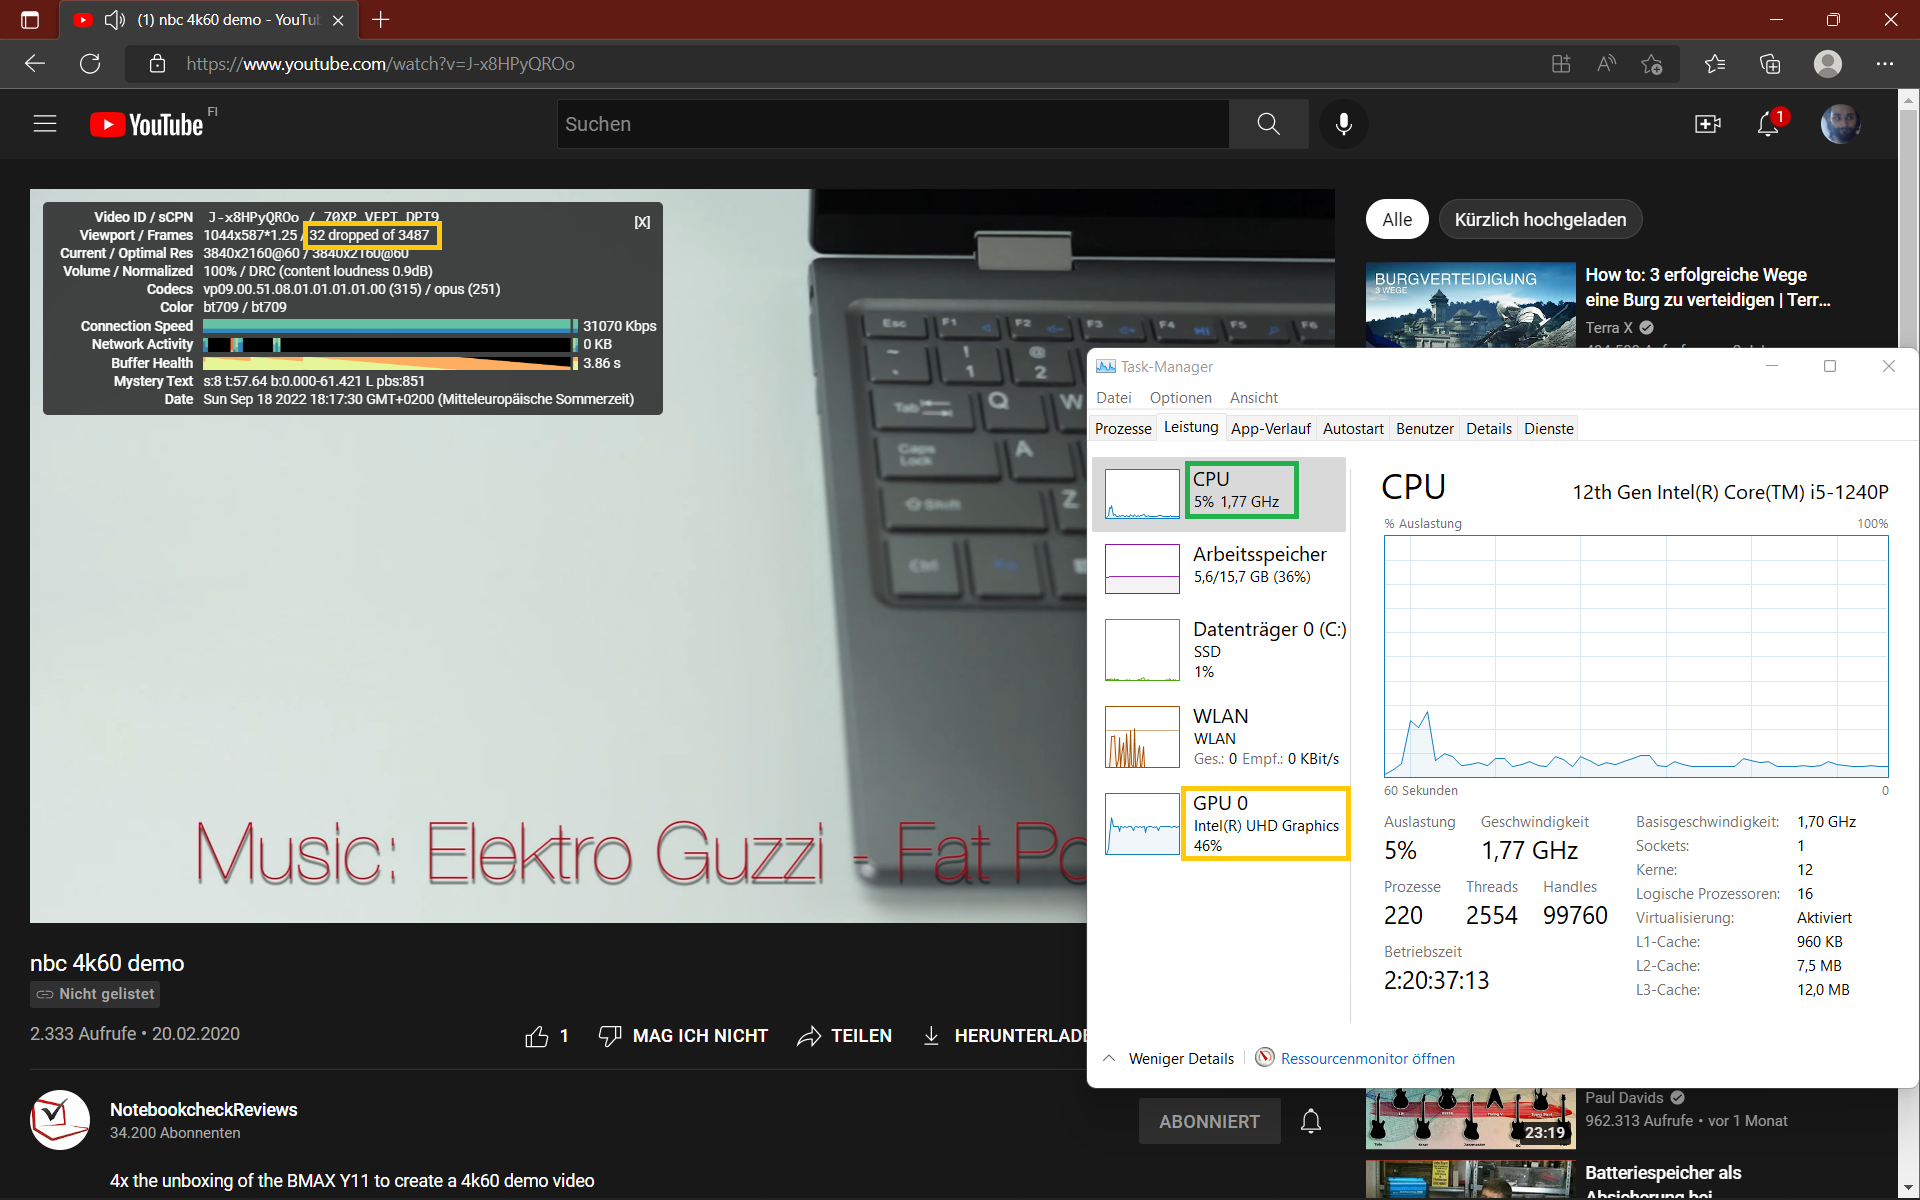Open the Optionen menu in Task-Manager
Image resolution: width=1920 pixels, height=1200 pixels.
[x=1180, y=398]
